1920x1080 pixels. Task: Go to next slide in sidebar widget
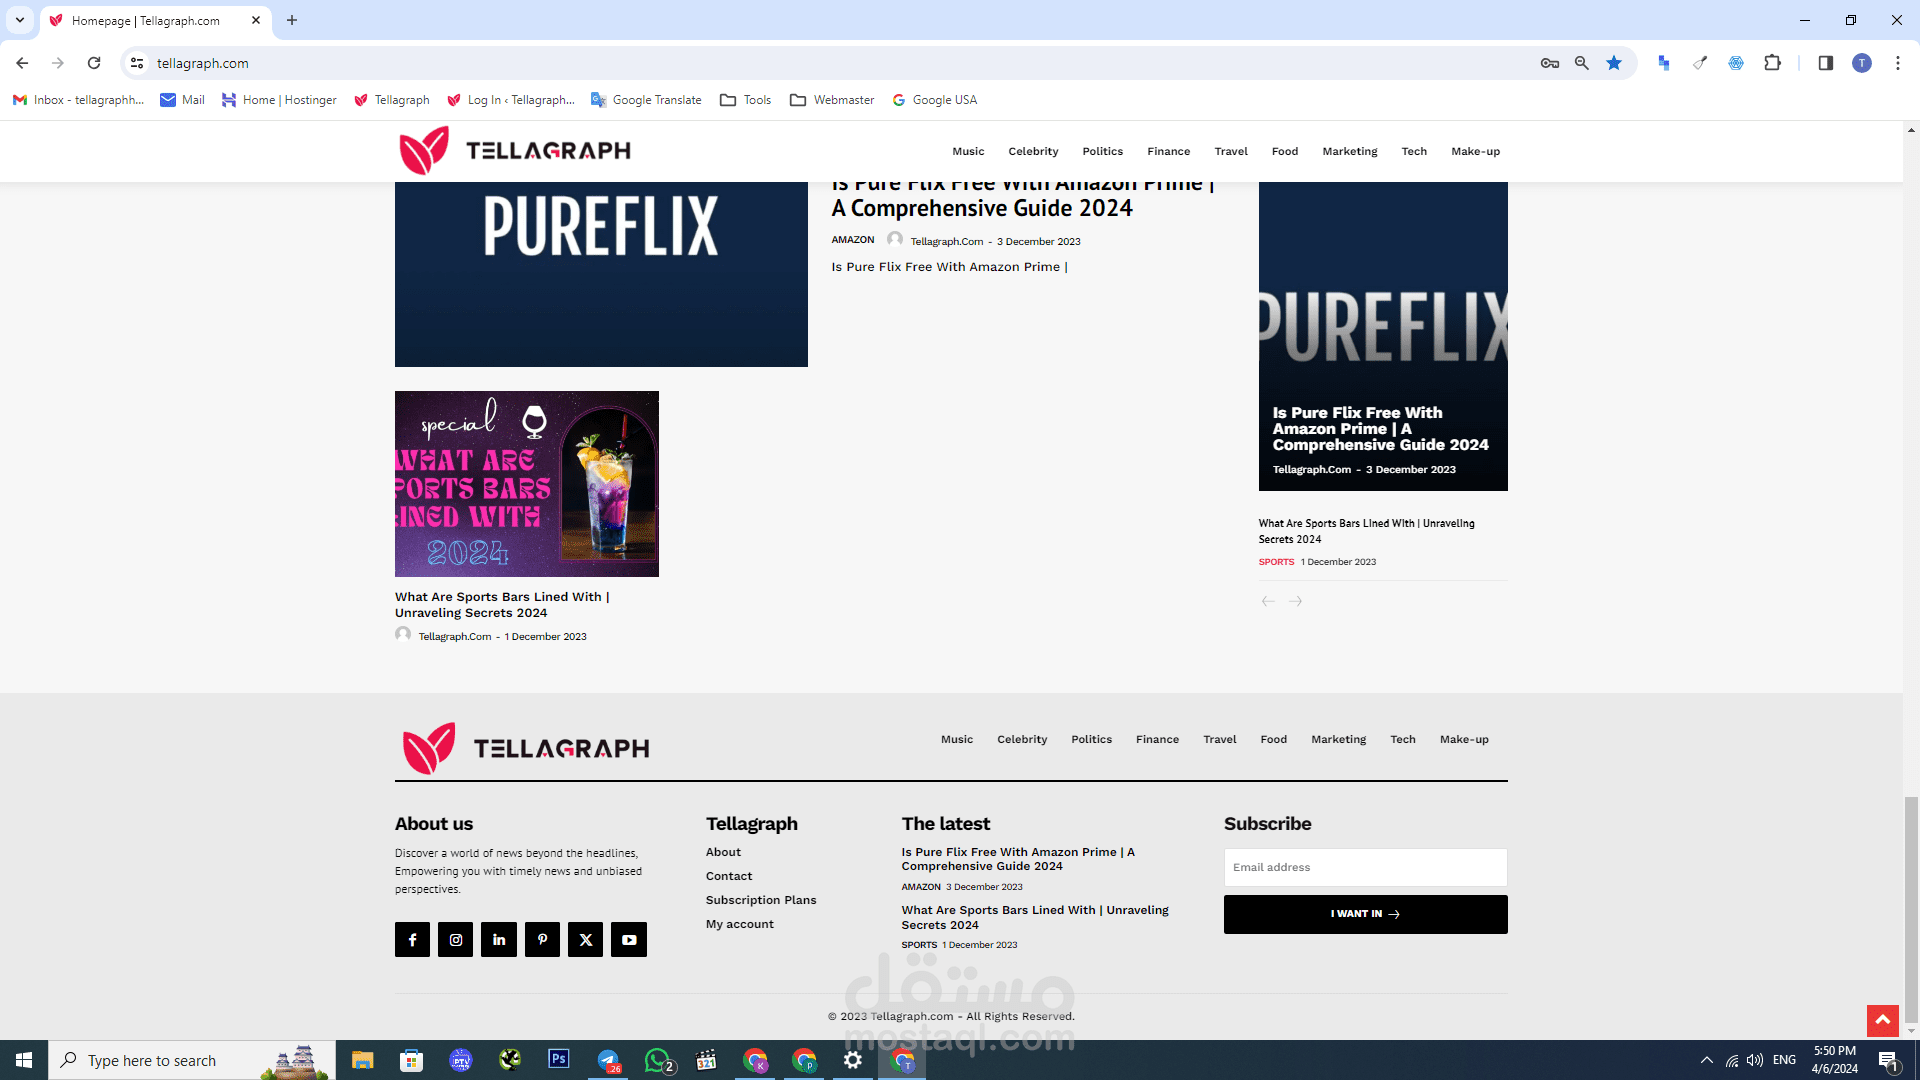click(x=1295, y=601)
